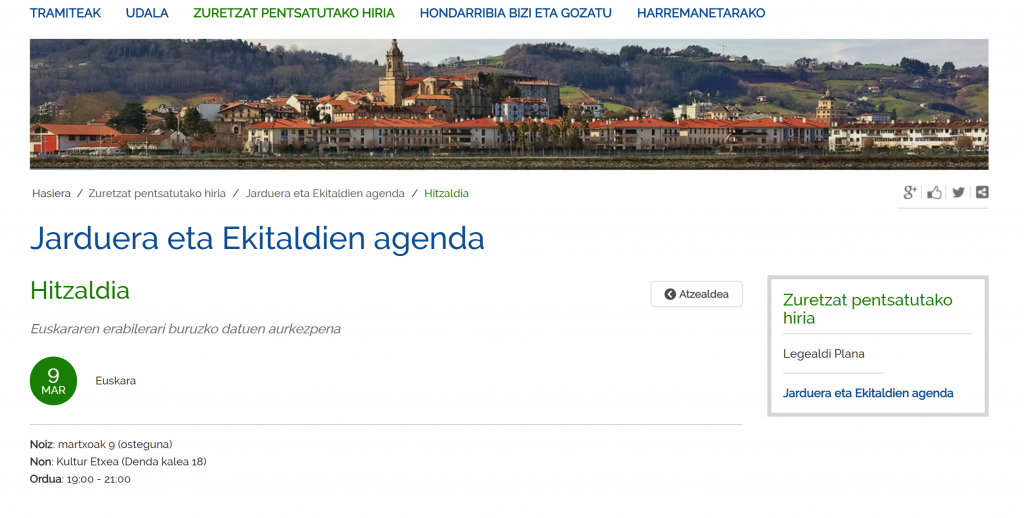The height and width of the screenshot is (518, 1024).
Task: Go to Jarduera eta Ekitaldien agenda breadcrumb
Action: (325, 193)
